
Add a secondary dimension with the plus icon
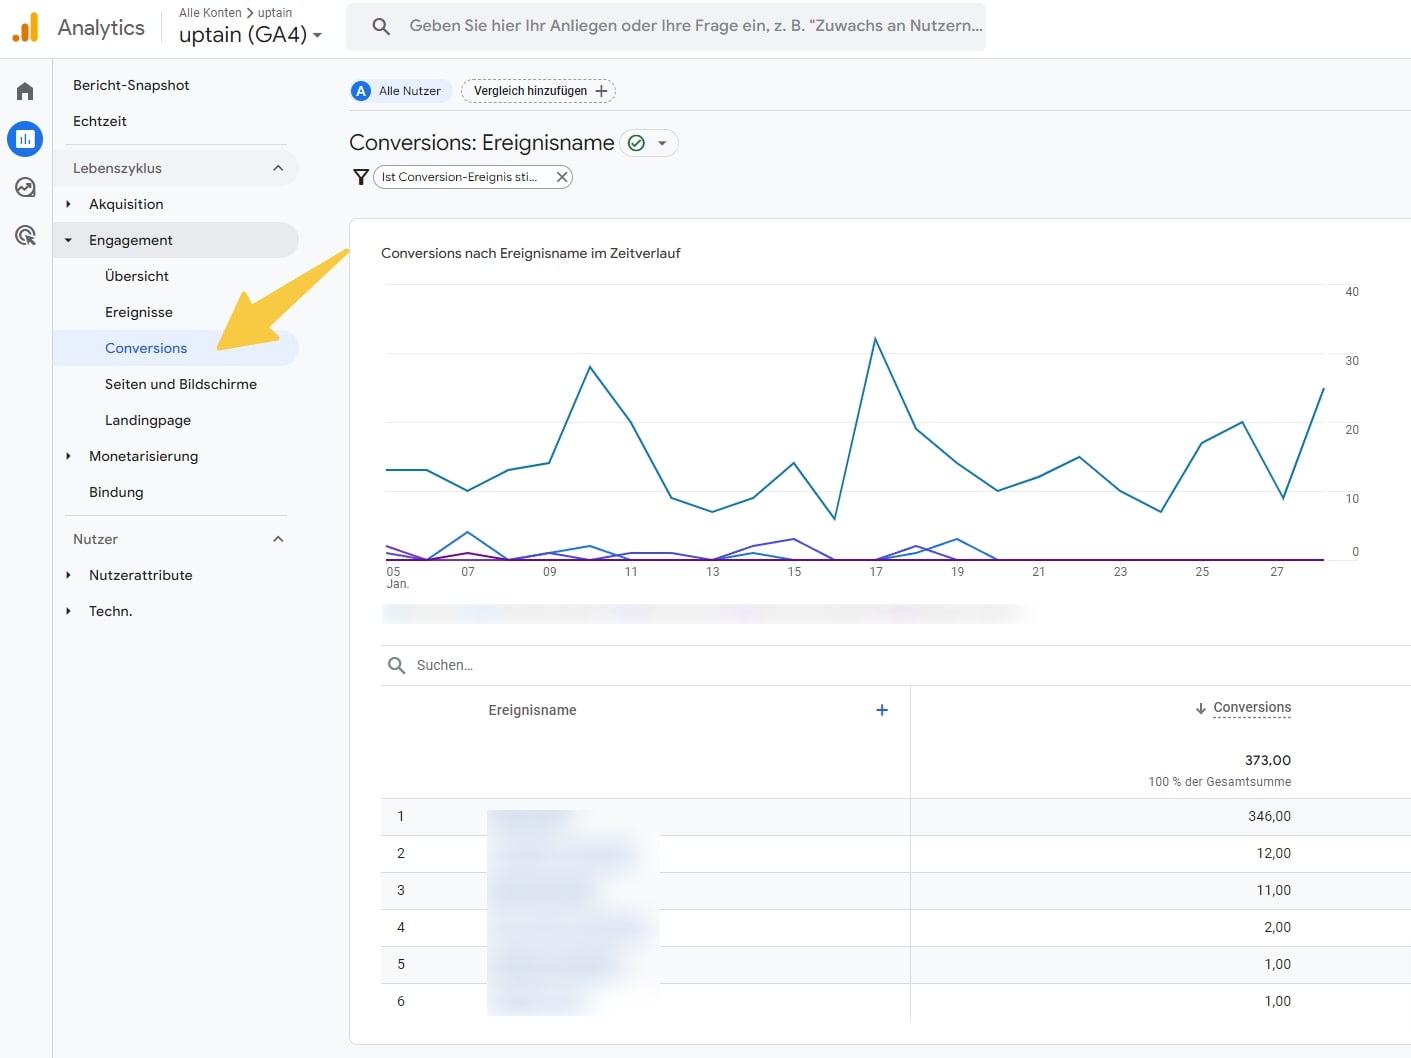click(x=882, y=710)
